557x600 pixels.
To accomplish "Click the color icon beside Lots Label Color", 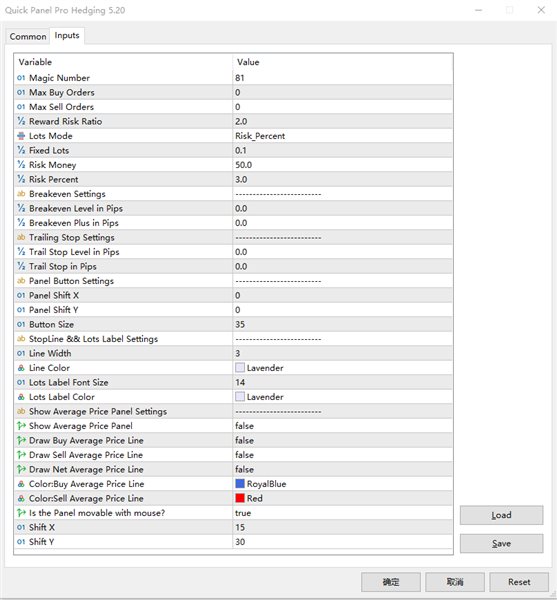I will click(x=21, y=397).
